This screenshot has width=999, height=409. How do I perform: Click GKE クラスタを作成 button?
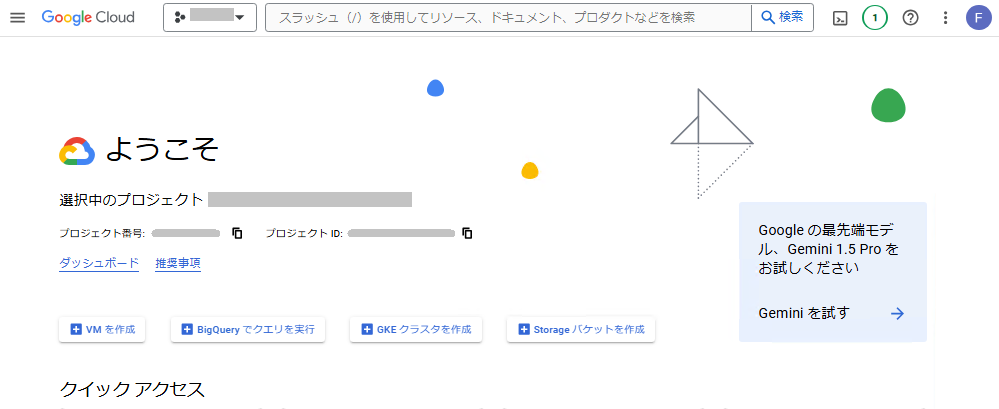pyautogui.click(x=416, y=329)
